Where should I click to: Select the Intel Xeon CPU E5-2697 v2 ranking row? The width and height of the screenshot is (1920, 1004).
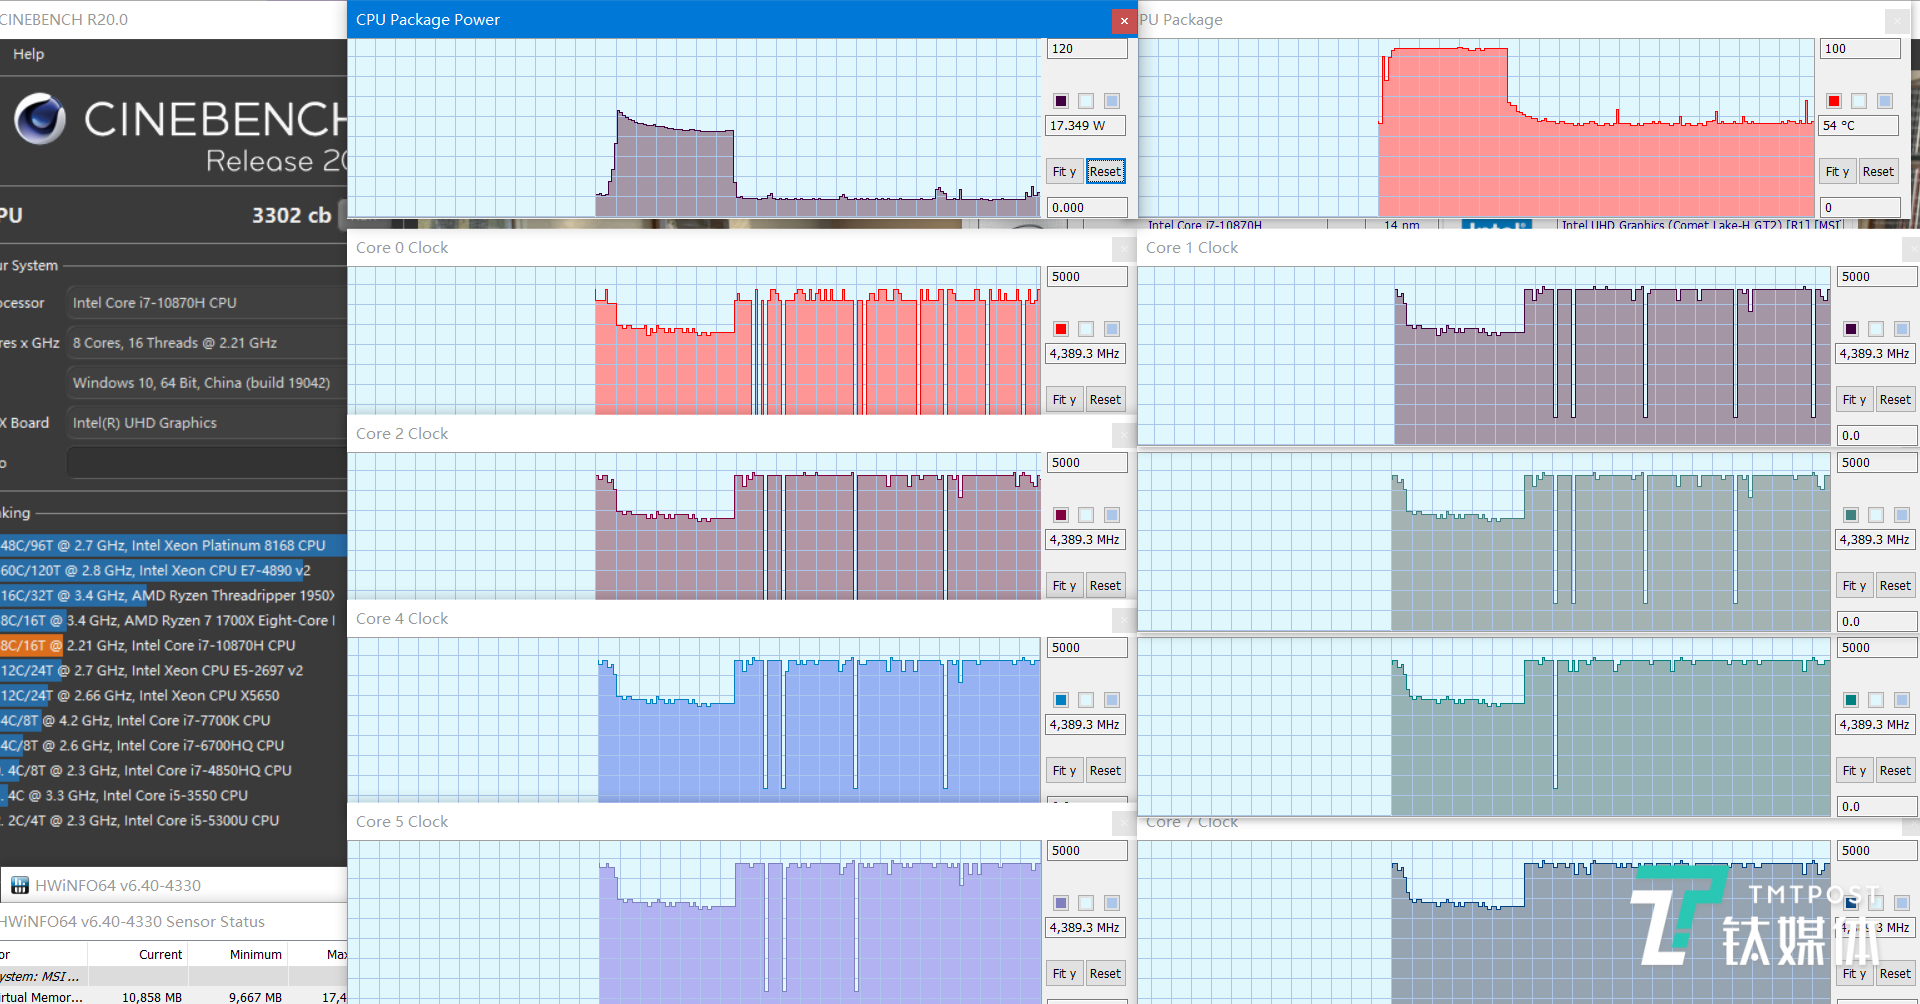point(173,671)
